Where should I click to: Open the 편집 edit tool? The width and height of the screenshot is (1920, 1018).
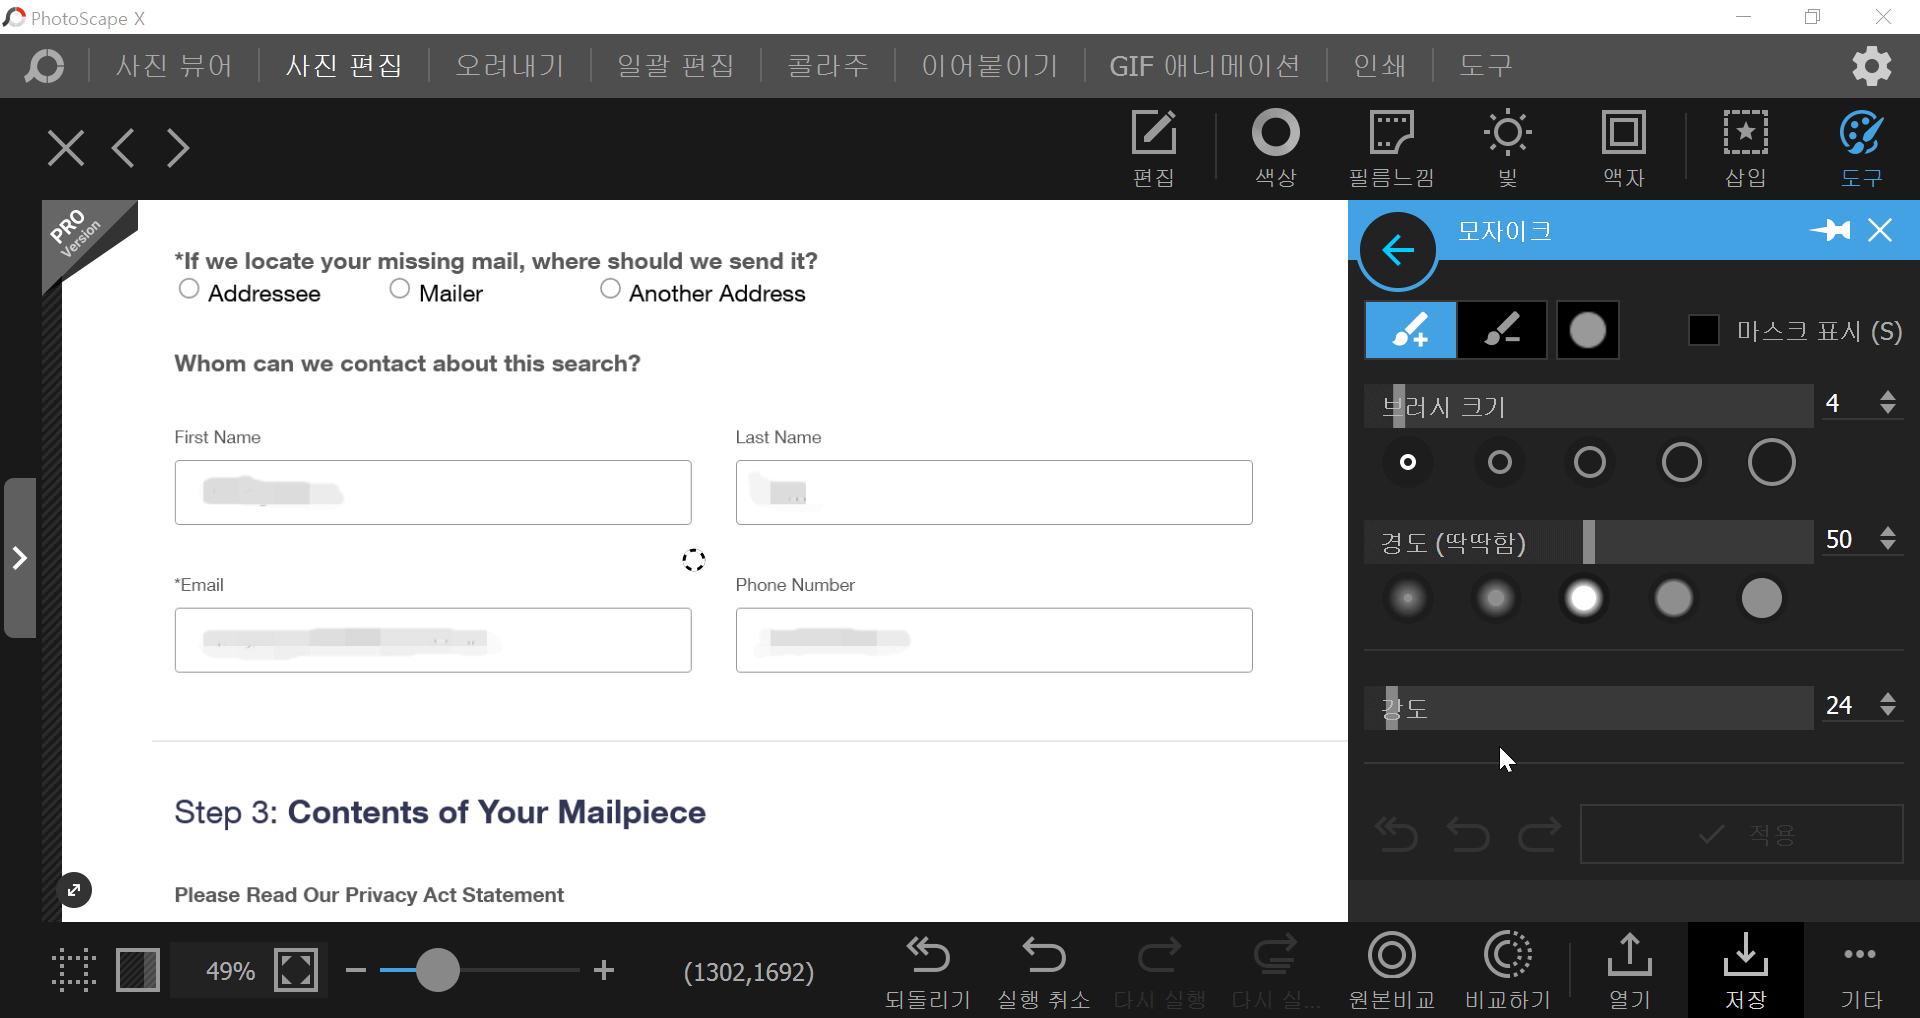(1153, 148)
